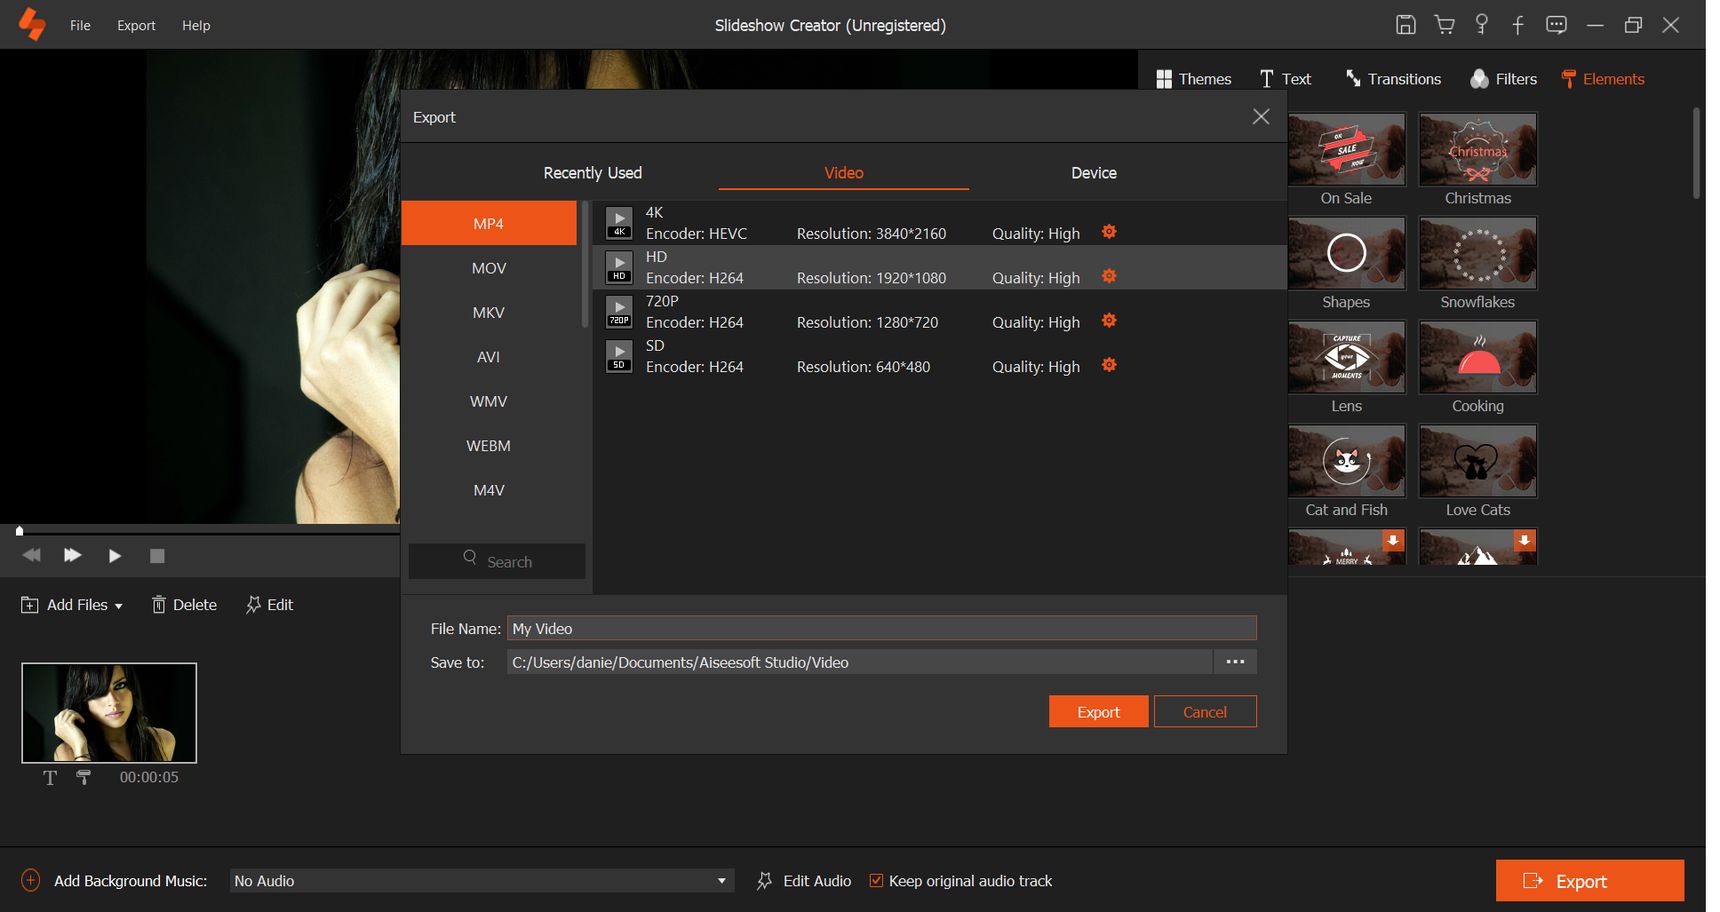Open the No Audio background music dropdown
The height and width of the screenshot is (912, 1720).
481,880
